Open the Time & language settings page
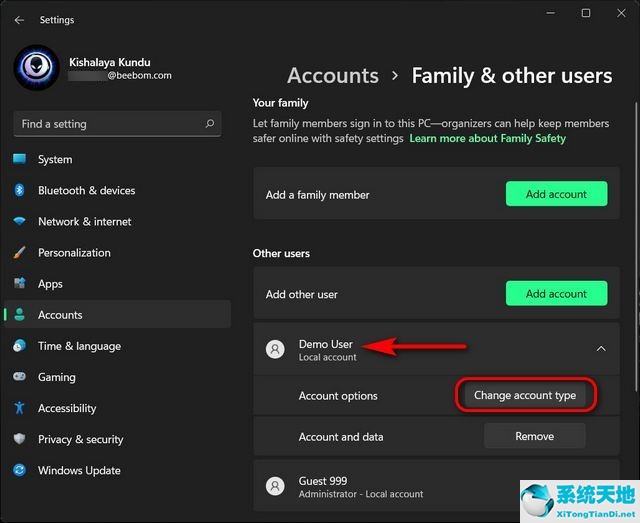Image resolution: width=640 pixels, height=523 pixels. [x=79, y=346]
